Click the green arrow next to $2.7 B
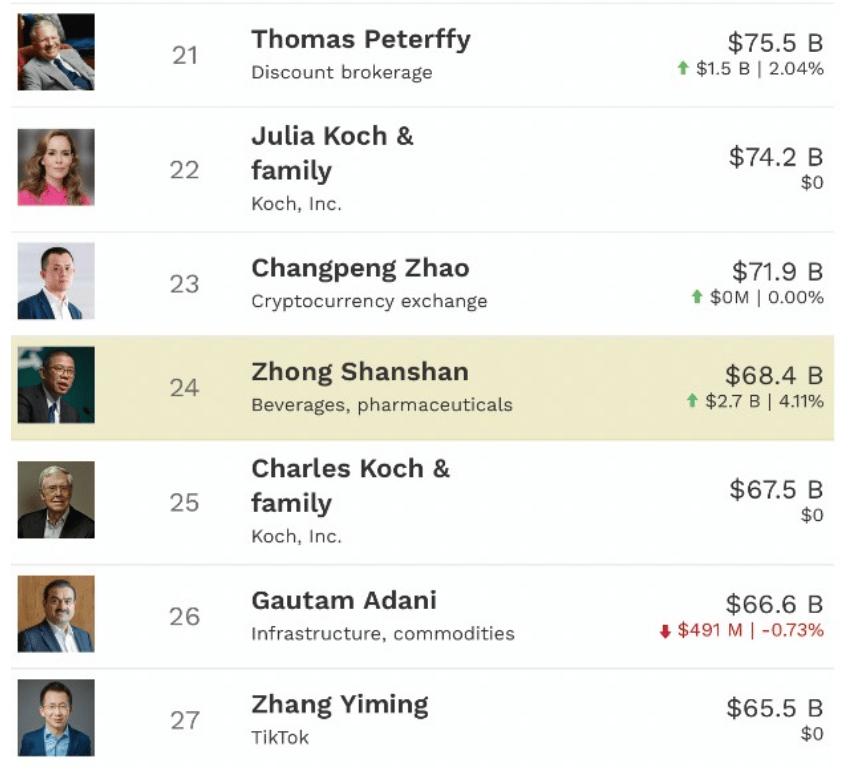This screenshot has height=767, width=864. (x=693, y=401)
